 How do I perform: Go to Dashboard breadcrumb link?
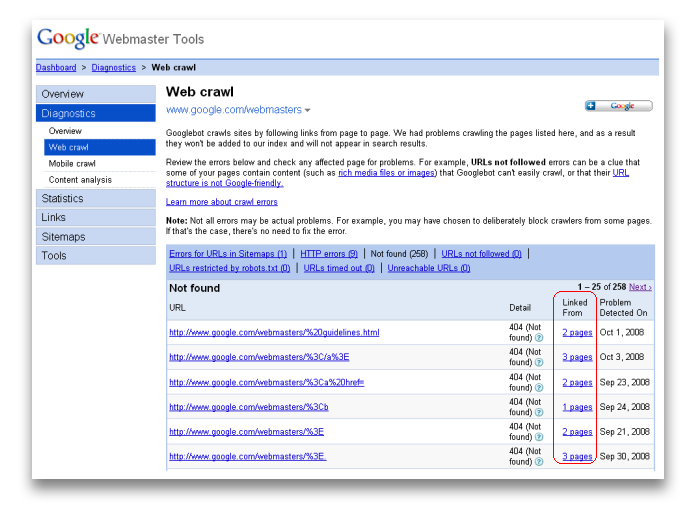click(x=56, y=68)
